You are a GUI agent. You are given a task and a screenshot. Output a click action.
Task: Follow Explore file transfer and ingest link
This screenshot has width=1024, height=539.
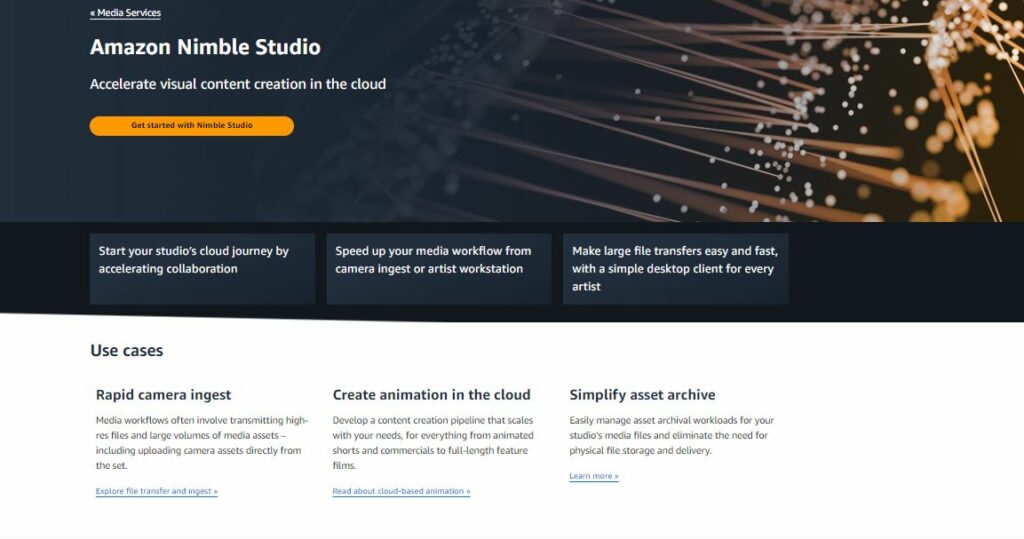[157, 491]
